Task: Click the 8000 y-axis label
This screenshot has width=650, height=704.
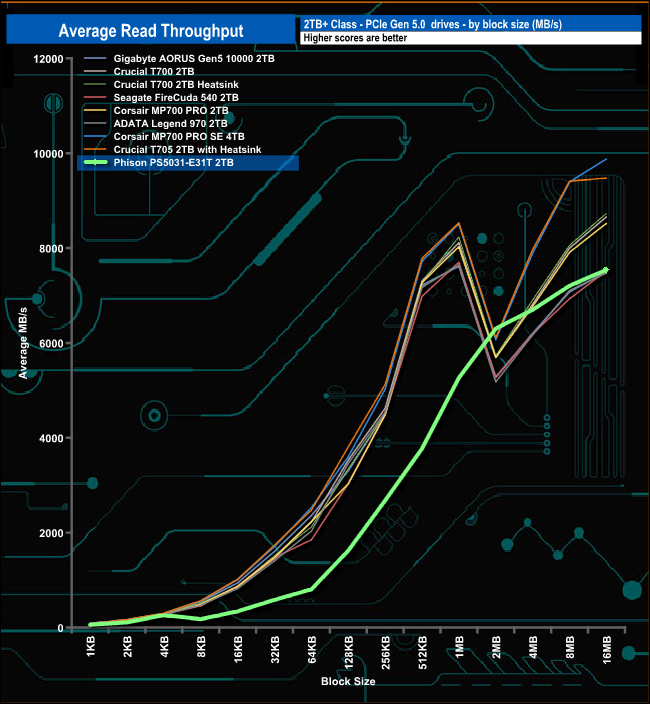Action: [x=51, y=249]
